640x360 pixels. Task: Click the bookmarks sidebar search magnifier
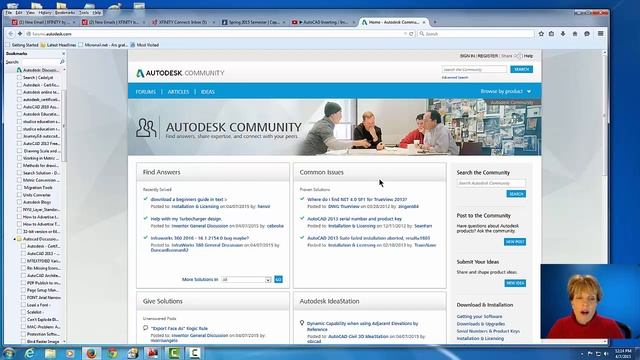pyautogui.click(x=62, y=62)
